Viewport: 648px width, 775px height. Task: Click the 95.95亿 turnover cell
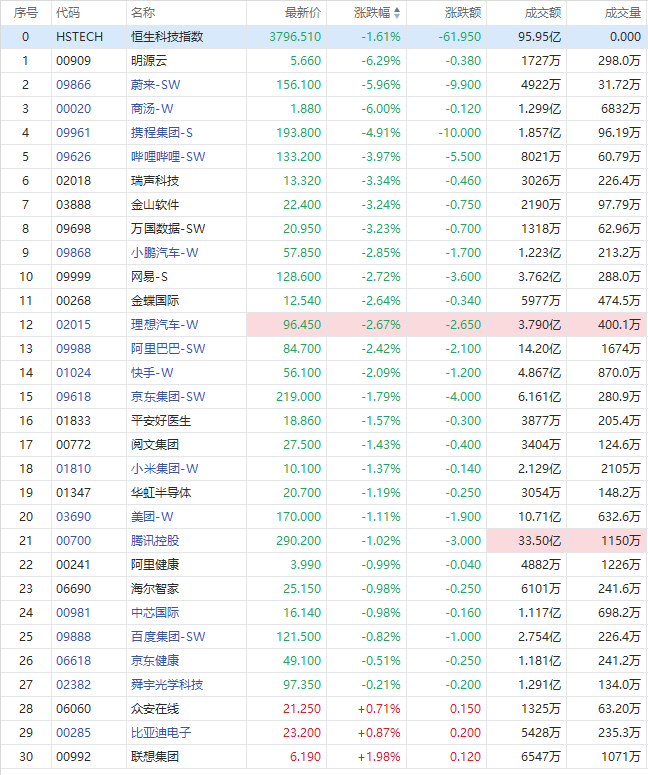(539, 37)
